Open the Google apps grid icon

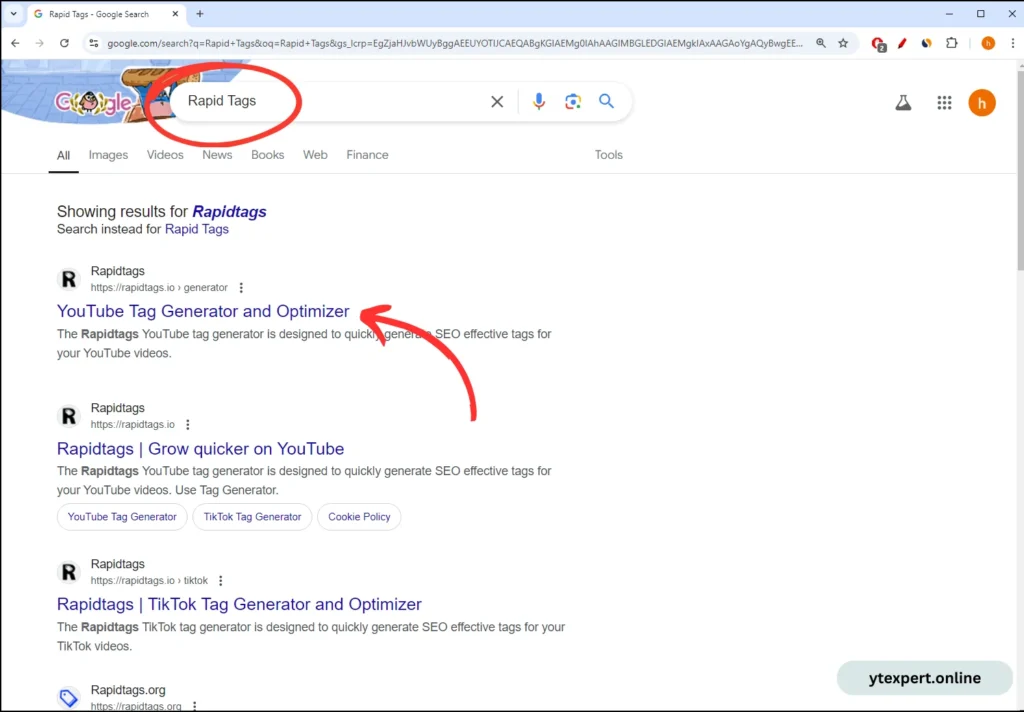[943, 102]
